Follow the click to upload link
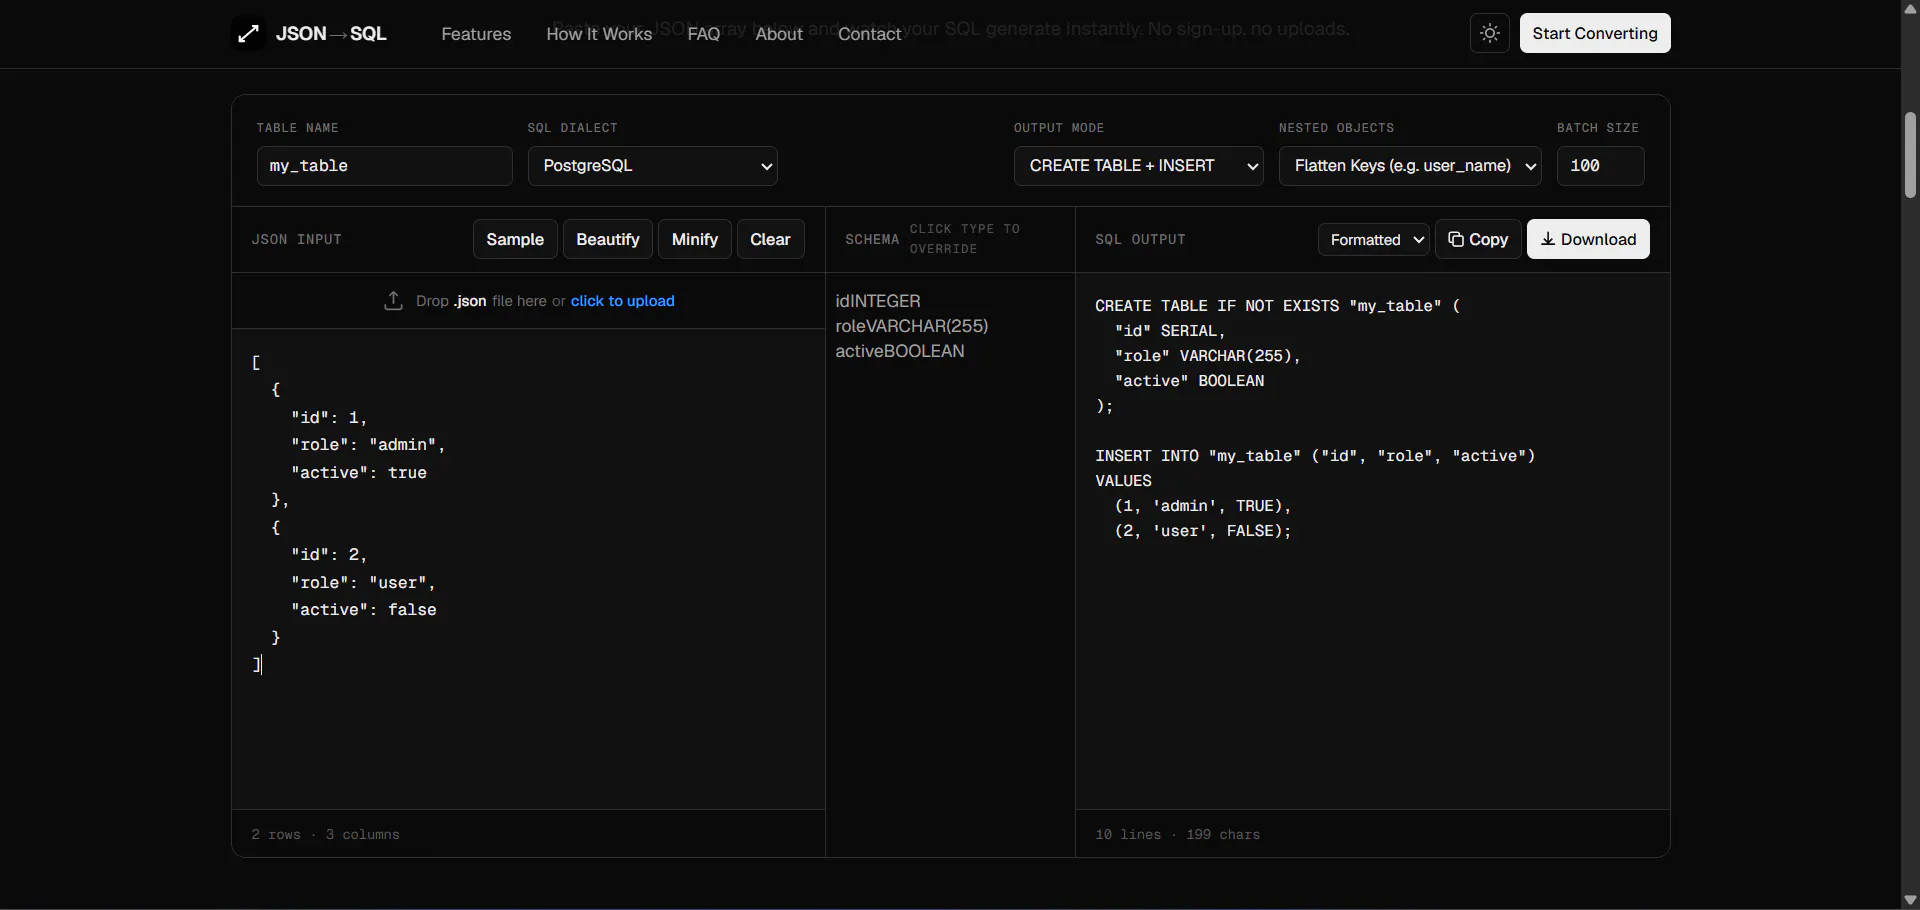This screenshot has height=910, width=1920. (x=623, y=301)
